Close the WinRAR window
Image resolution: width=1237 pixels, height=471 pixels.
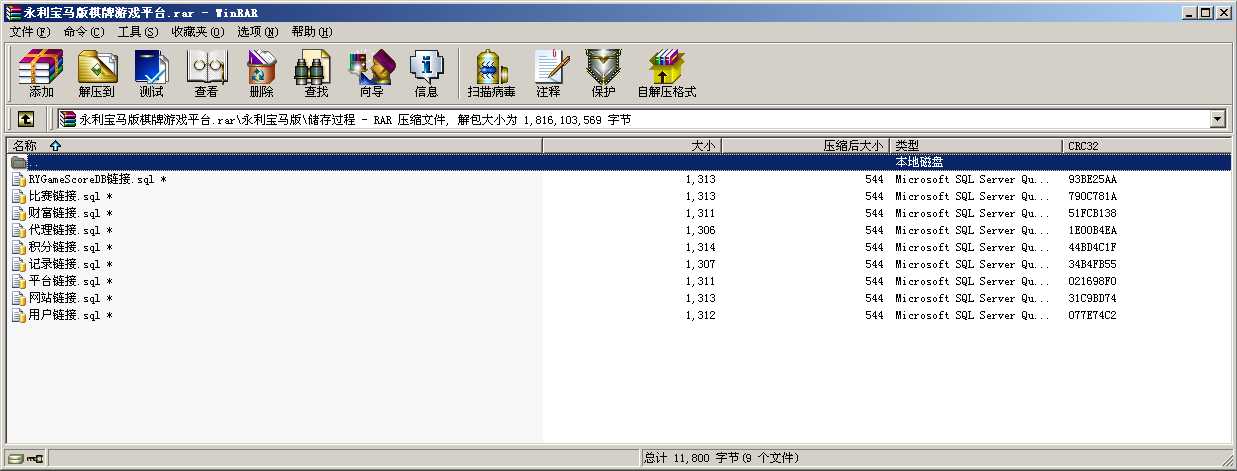1223,13
